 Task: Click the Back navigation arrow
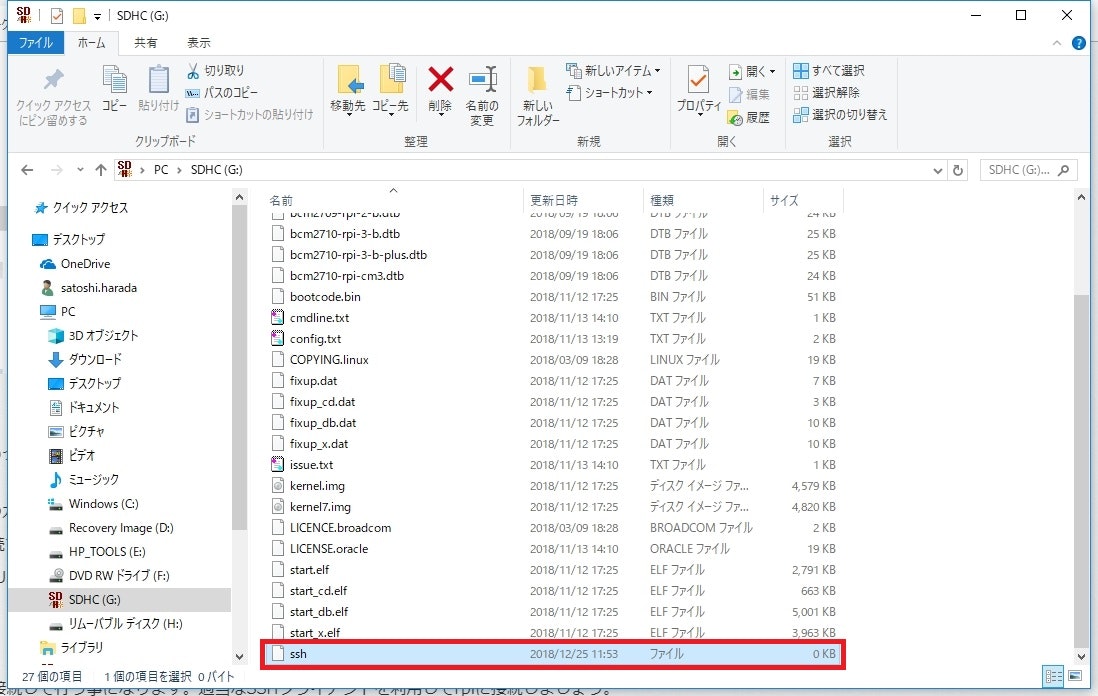click(x=27, y=170)
